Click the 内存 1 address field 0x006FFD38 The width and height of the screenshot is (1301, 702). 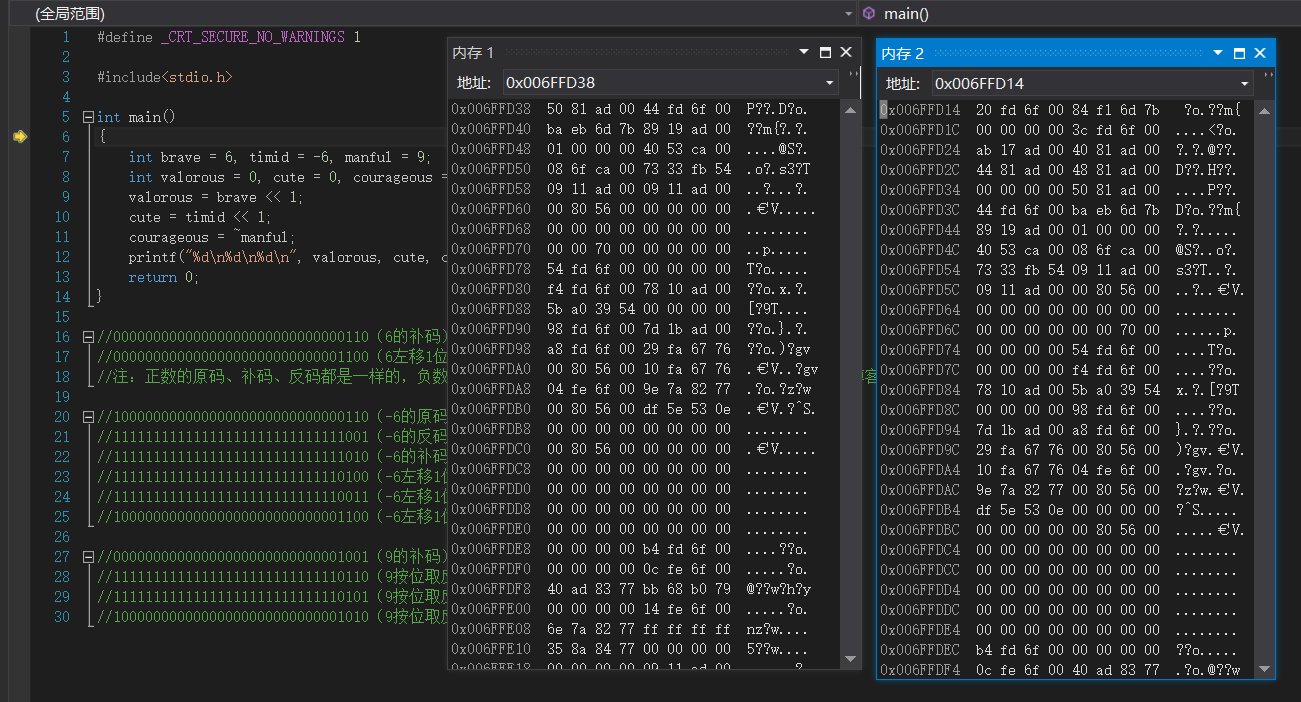pos(661,83)
